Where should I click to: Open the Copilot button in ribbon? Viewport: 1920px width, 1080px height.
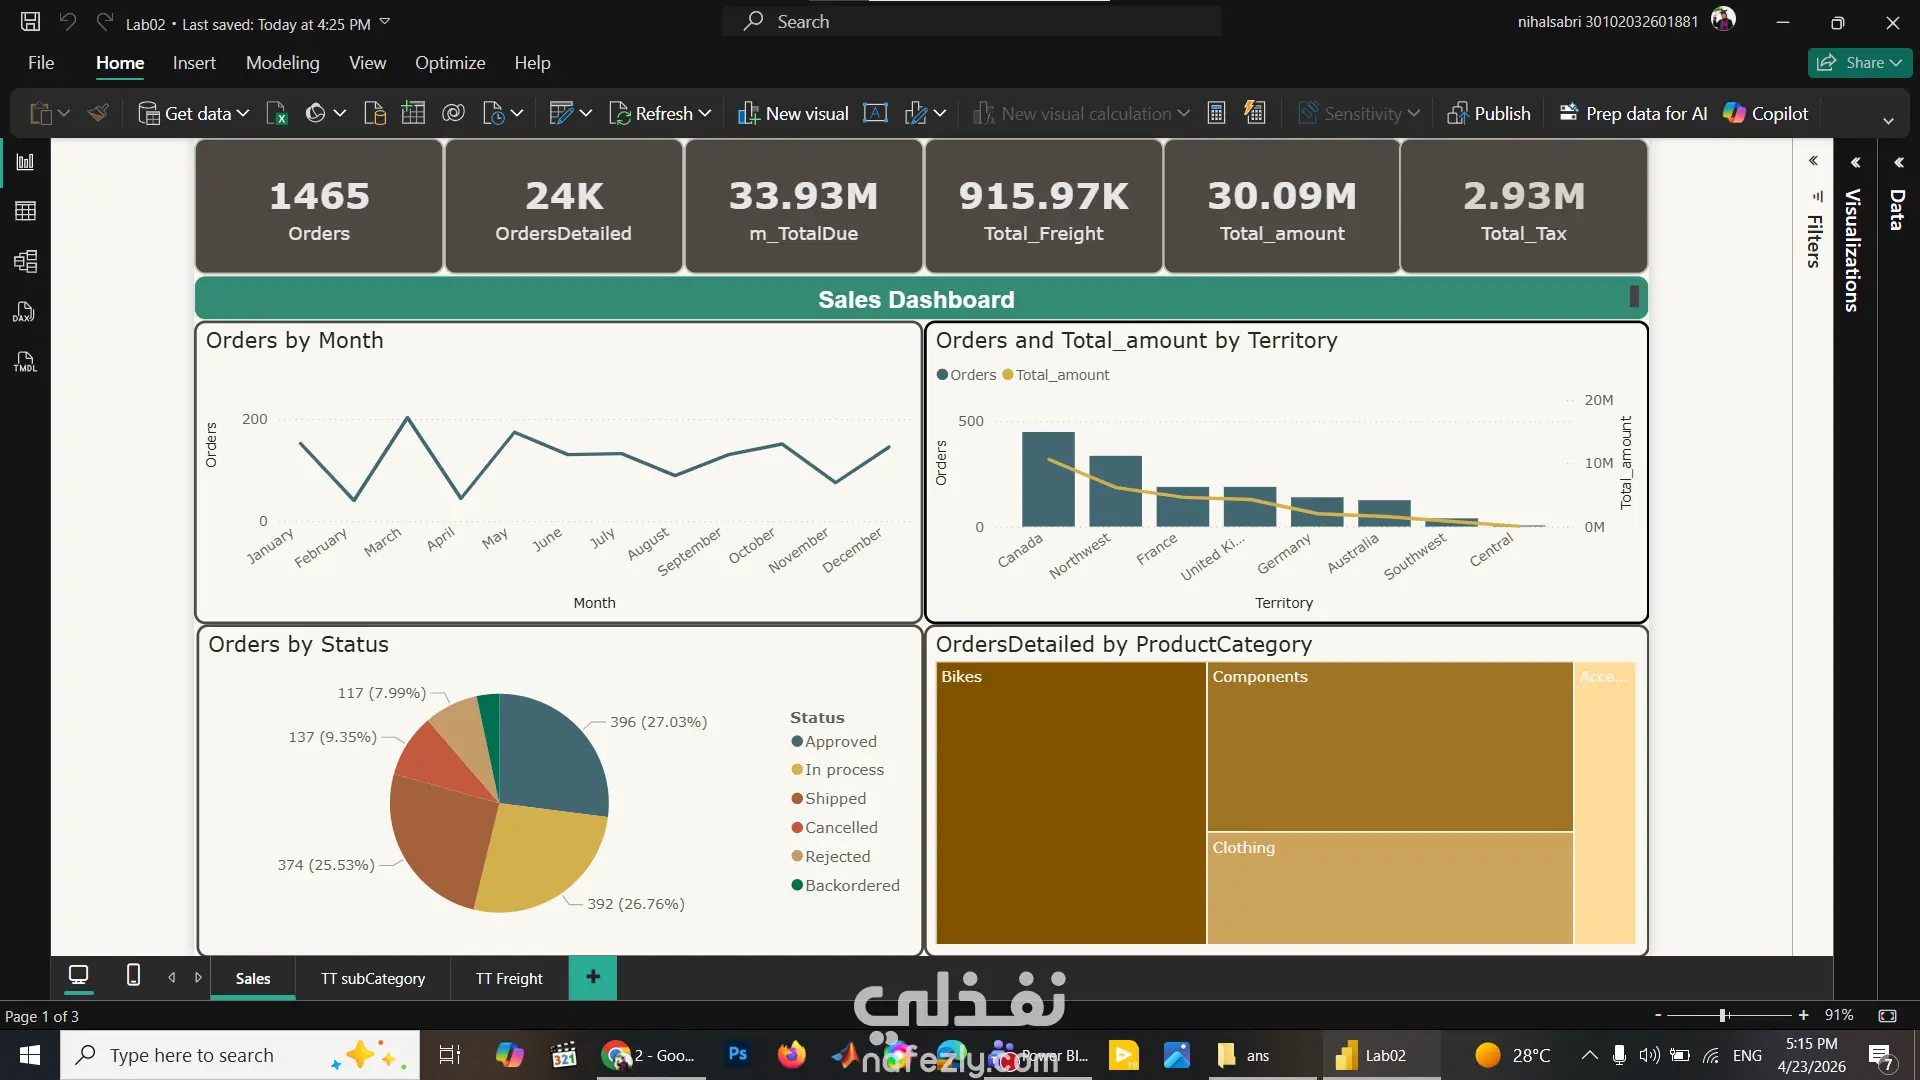click(1766, 113)
